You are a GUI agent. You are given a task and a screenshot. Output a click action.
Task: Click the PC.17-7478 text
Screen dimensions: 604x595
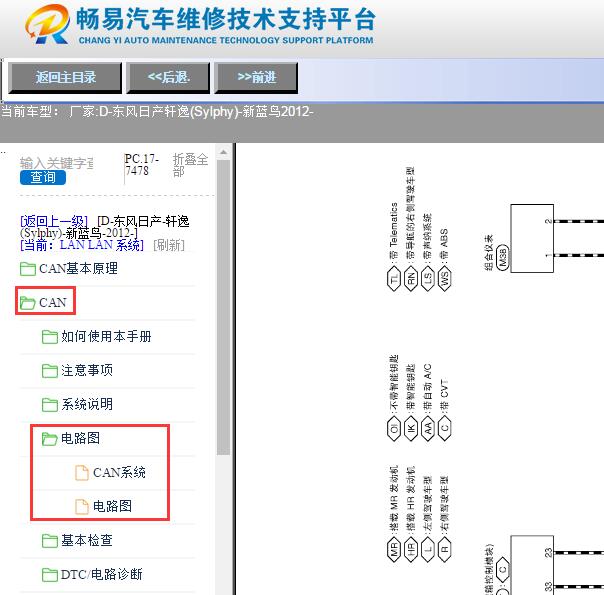tap(141, 165)
